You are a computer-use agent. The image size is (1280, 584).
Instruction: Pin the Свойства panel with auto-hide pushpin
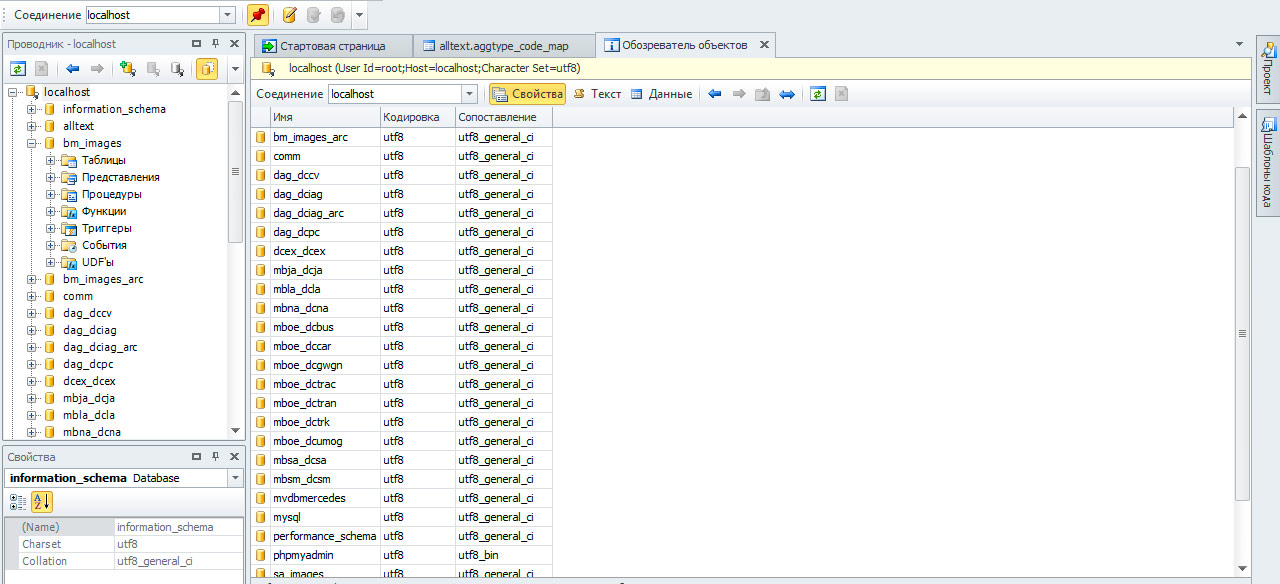pos(215,457)
